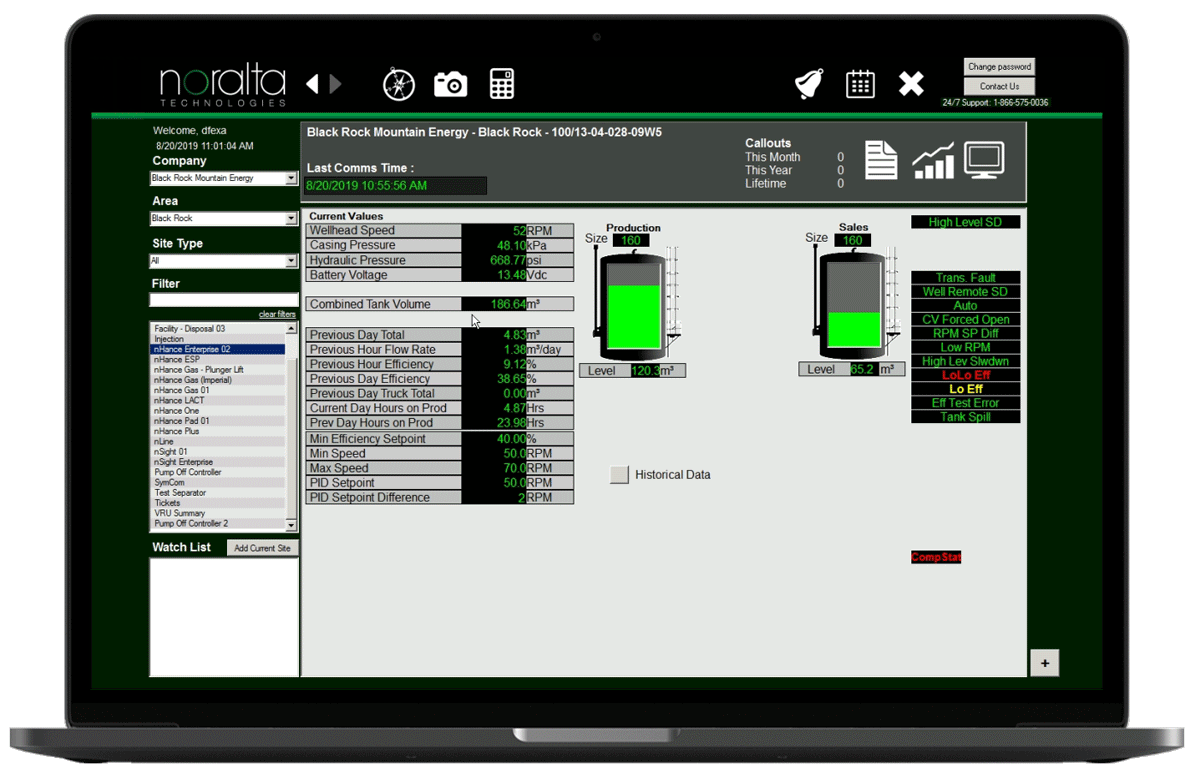The height and width of the screenshot is (776, 1200).
Task: Click the Sales tank Size value
Action: click(851, 240)
